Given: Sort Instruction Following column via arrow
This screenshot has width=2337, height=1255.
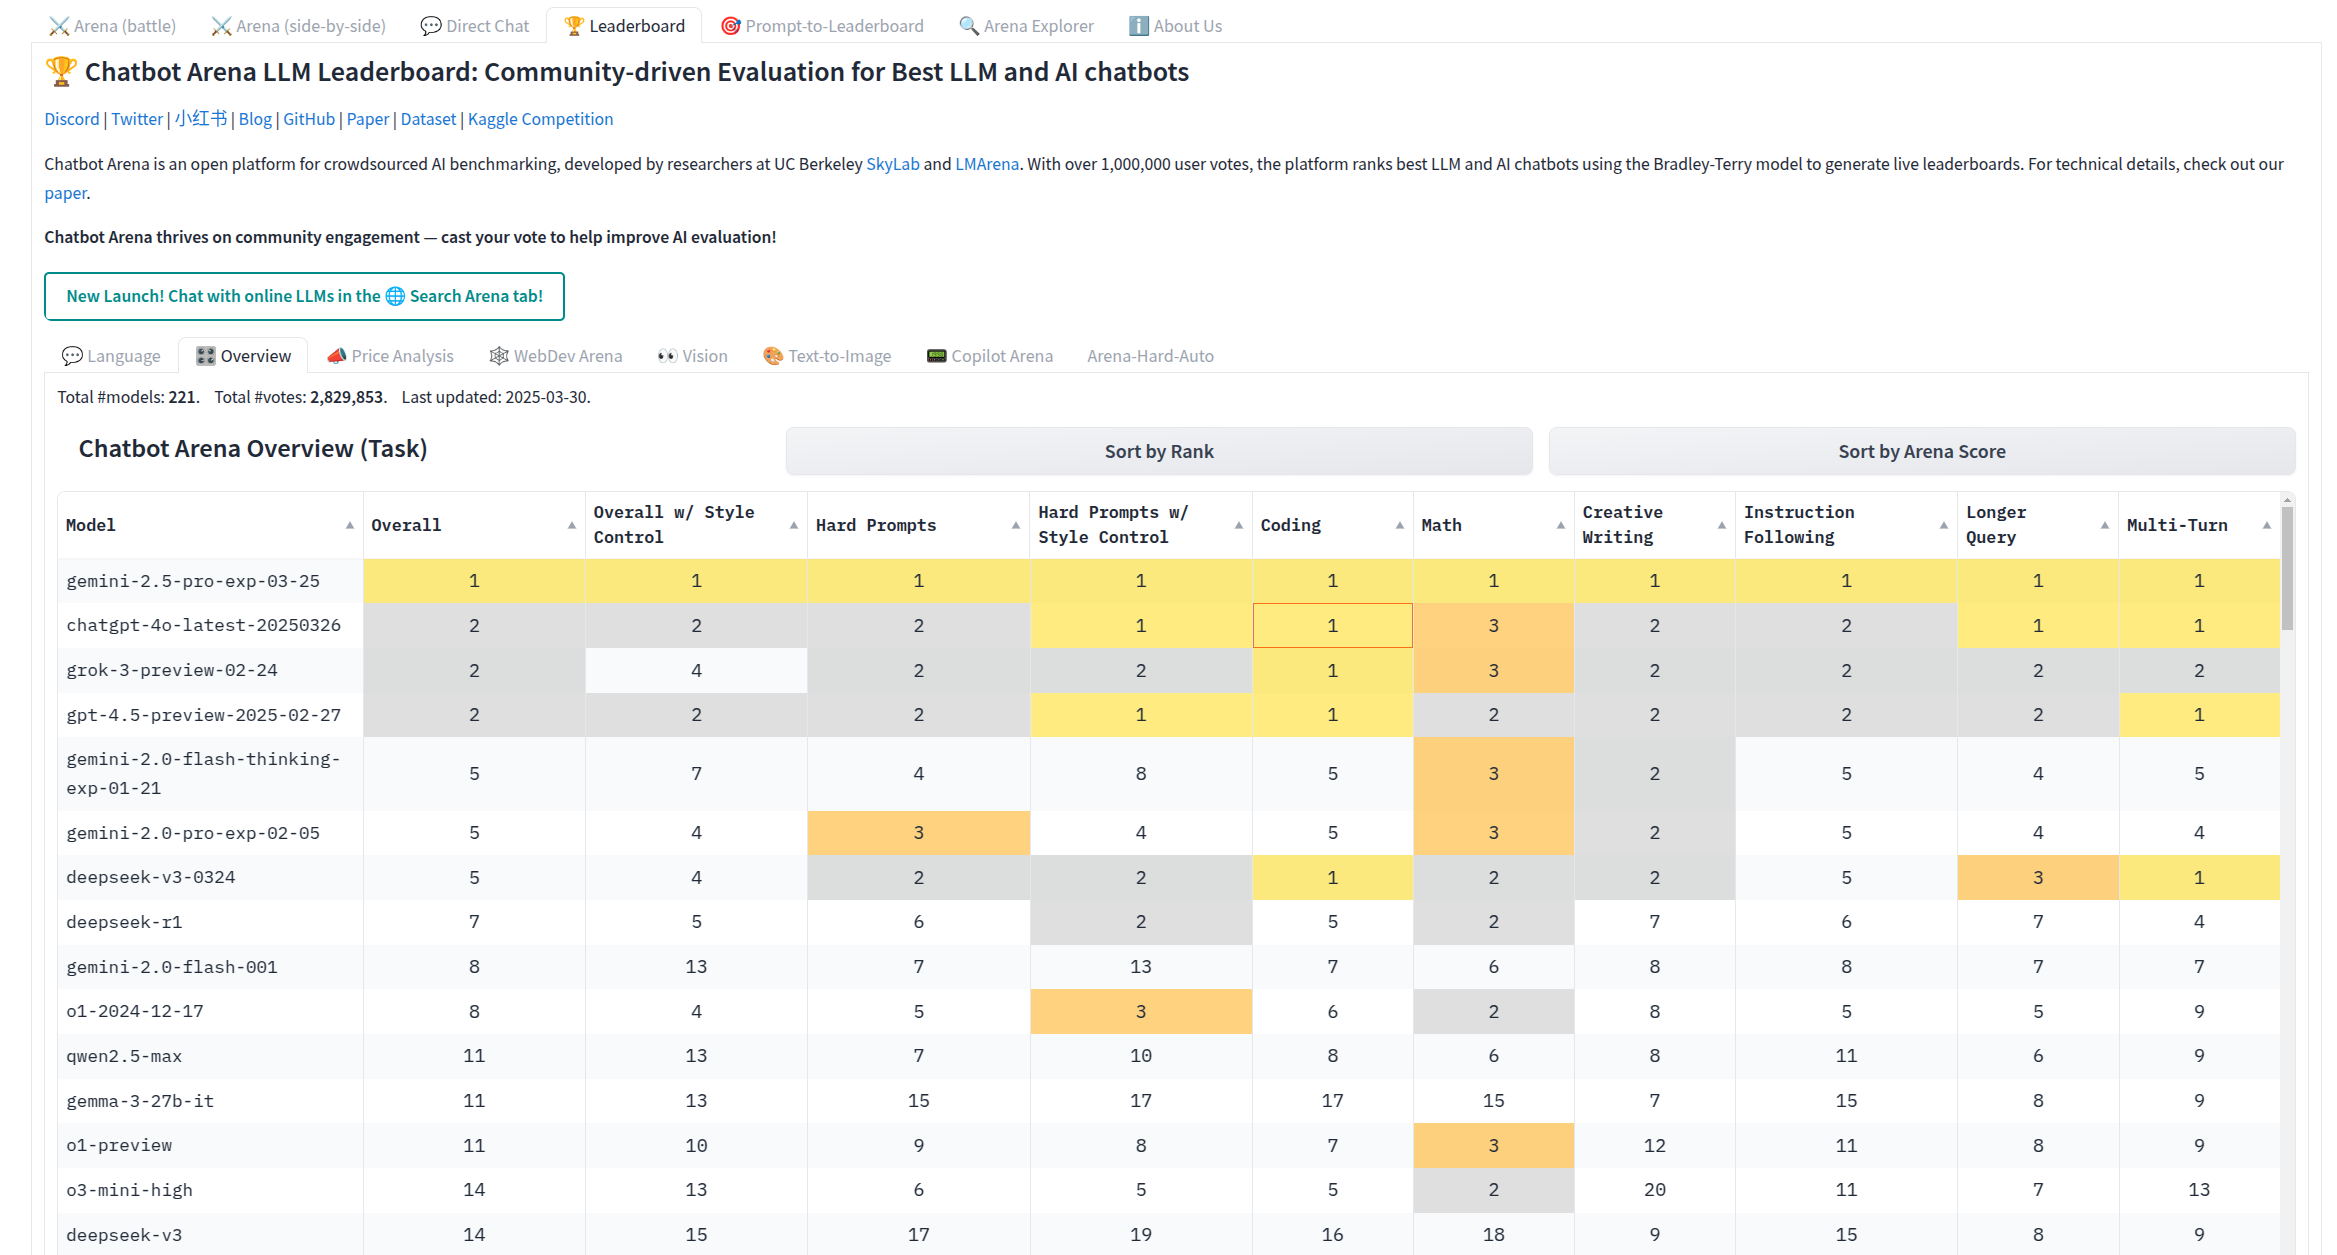Looking at the screenshot, I should click(1943, 525).
